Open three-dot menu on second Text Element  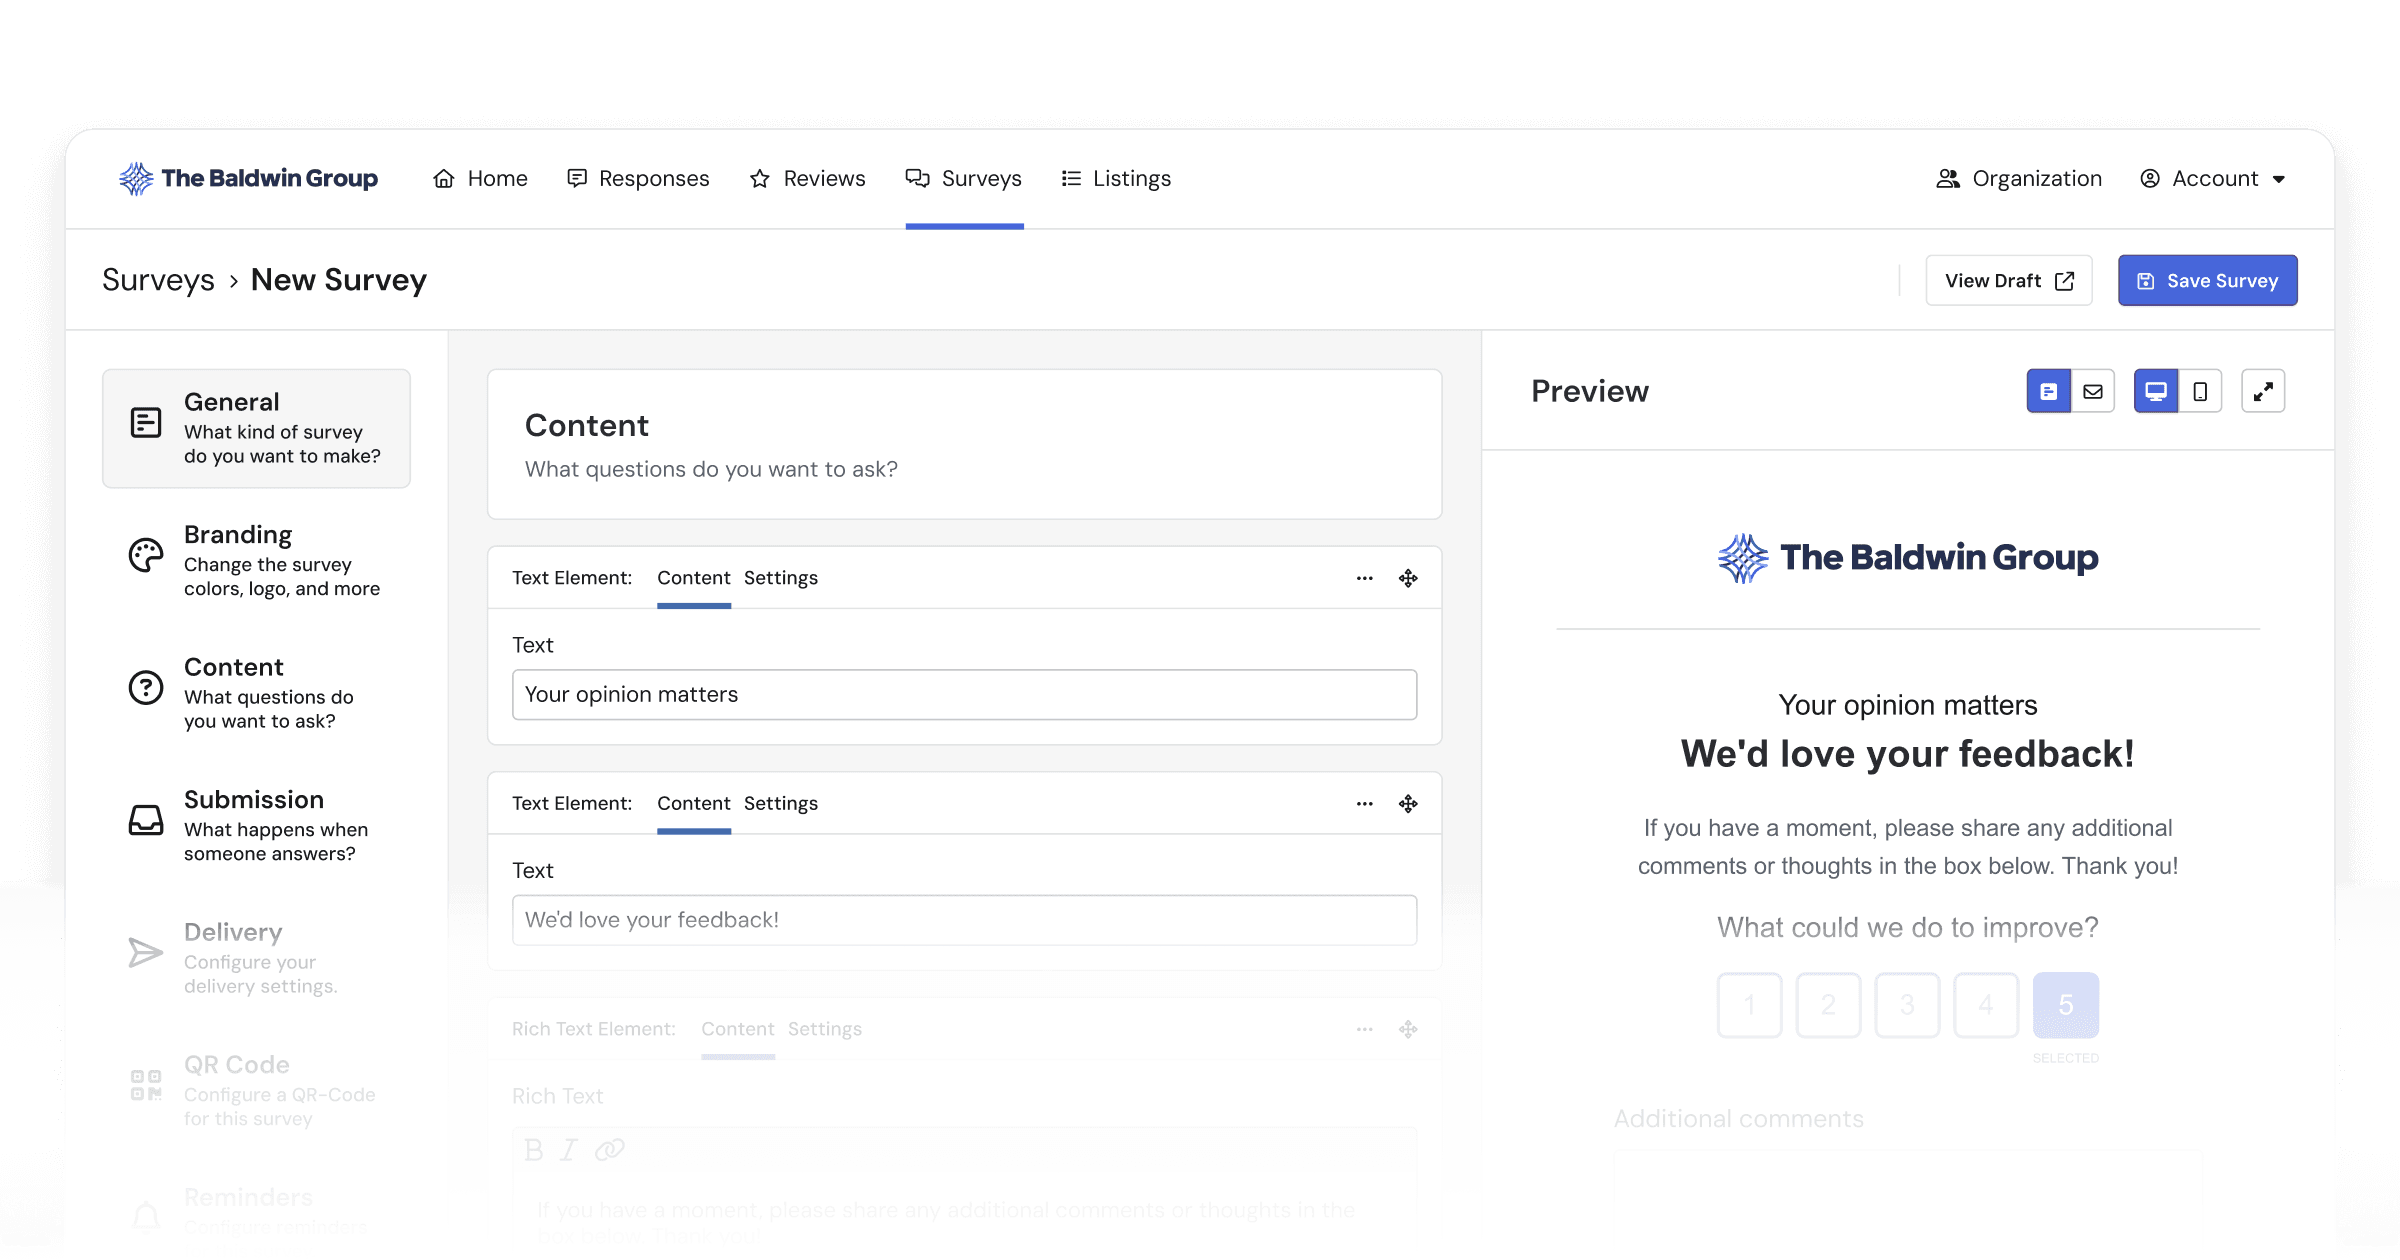tap(1364, 804)
